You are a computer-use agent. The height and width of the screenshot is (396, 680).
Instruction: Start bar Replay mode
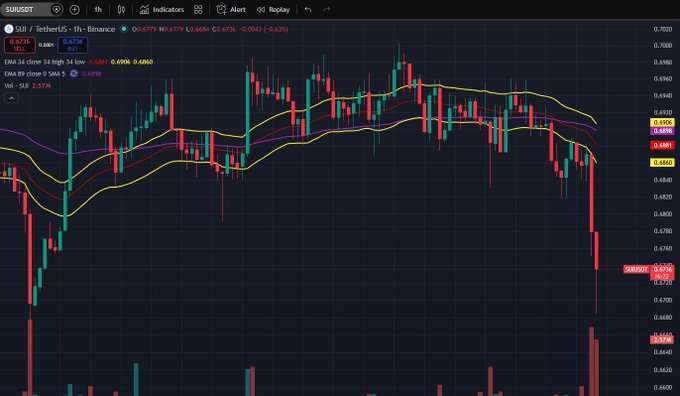click(x=273, y=9)
